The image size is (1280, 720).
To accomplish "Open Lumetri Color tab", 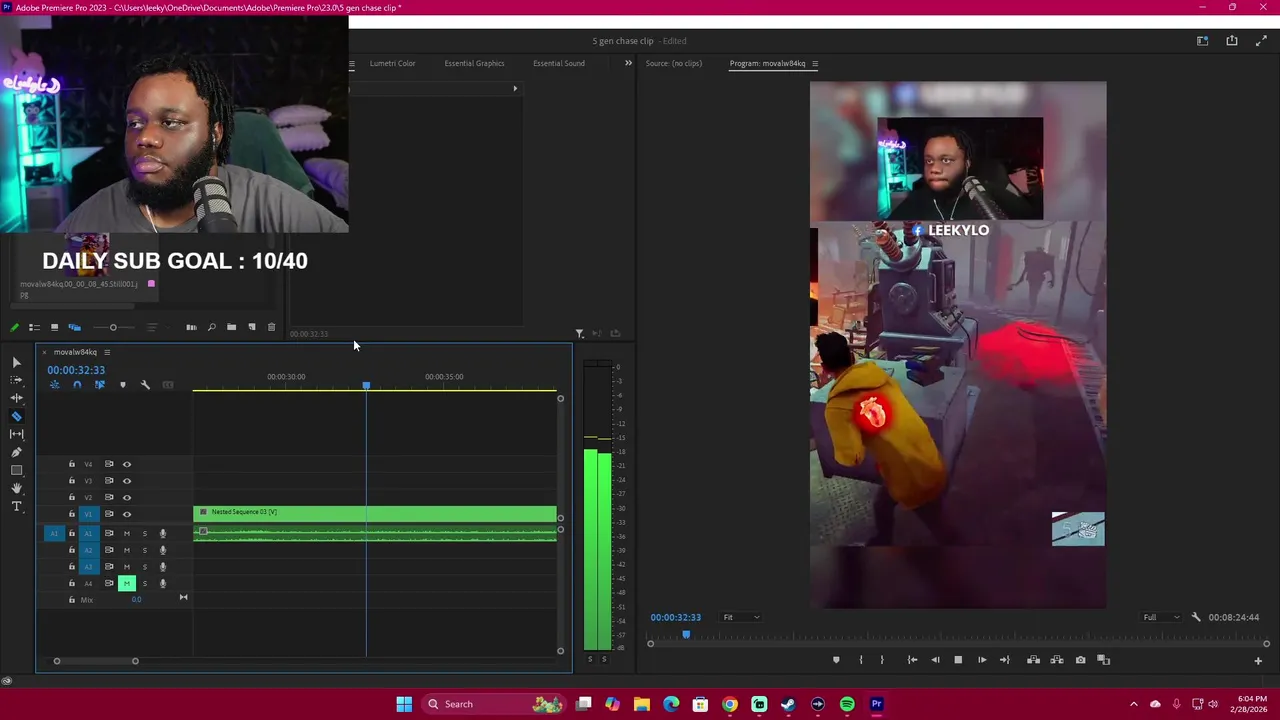I will pyautogui.click(x=392, y=63).
